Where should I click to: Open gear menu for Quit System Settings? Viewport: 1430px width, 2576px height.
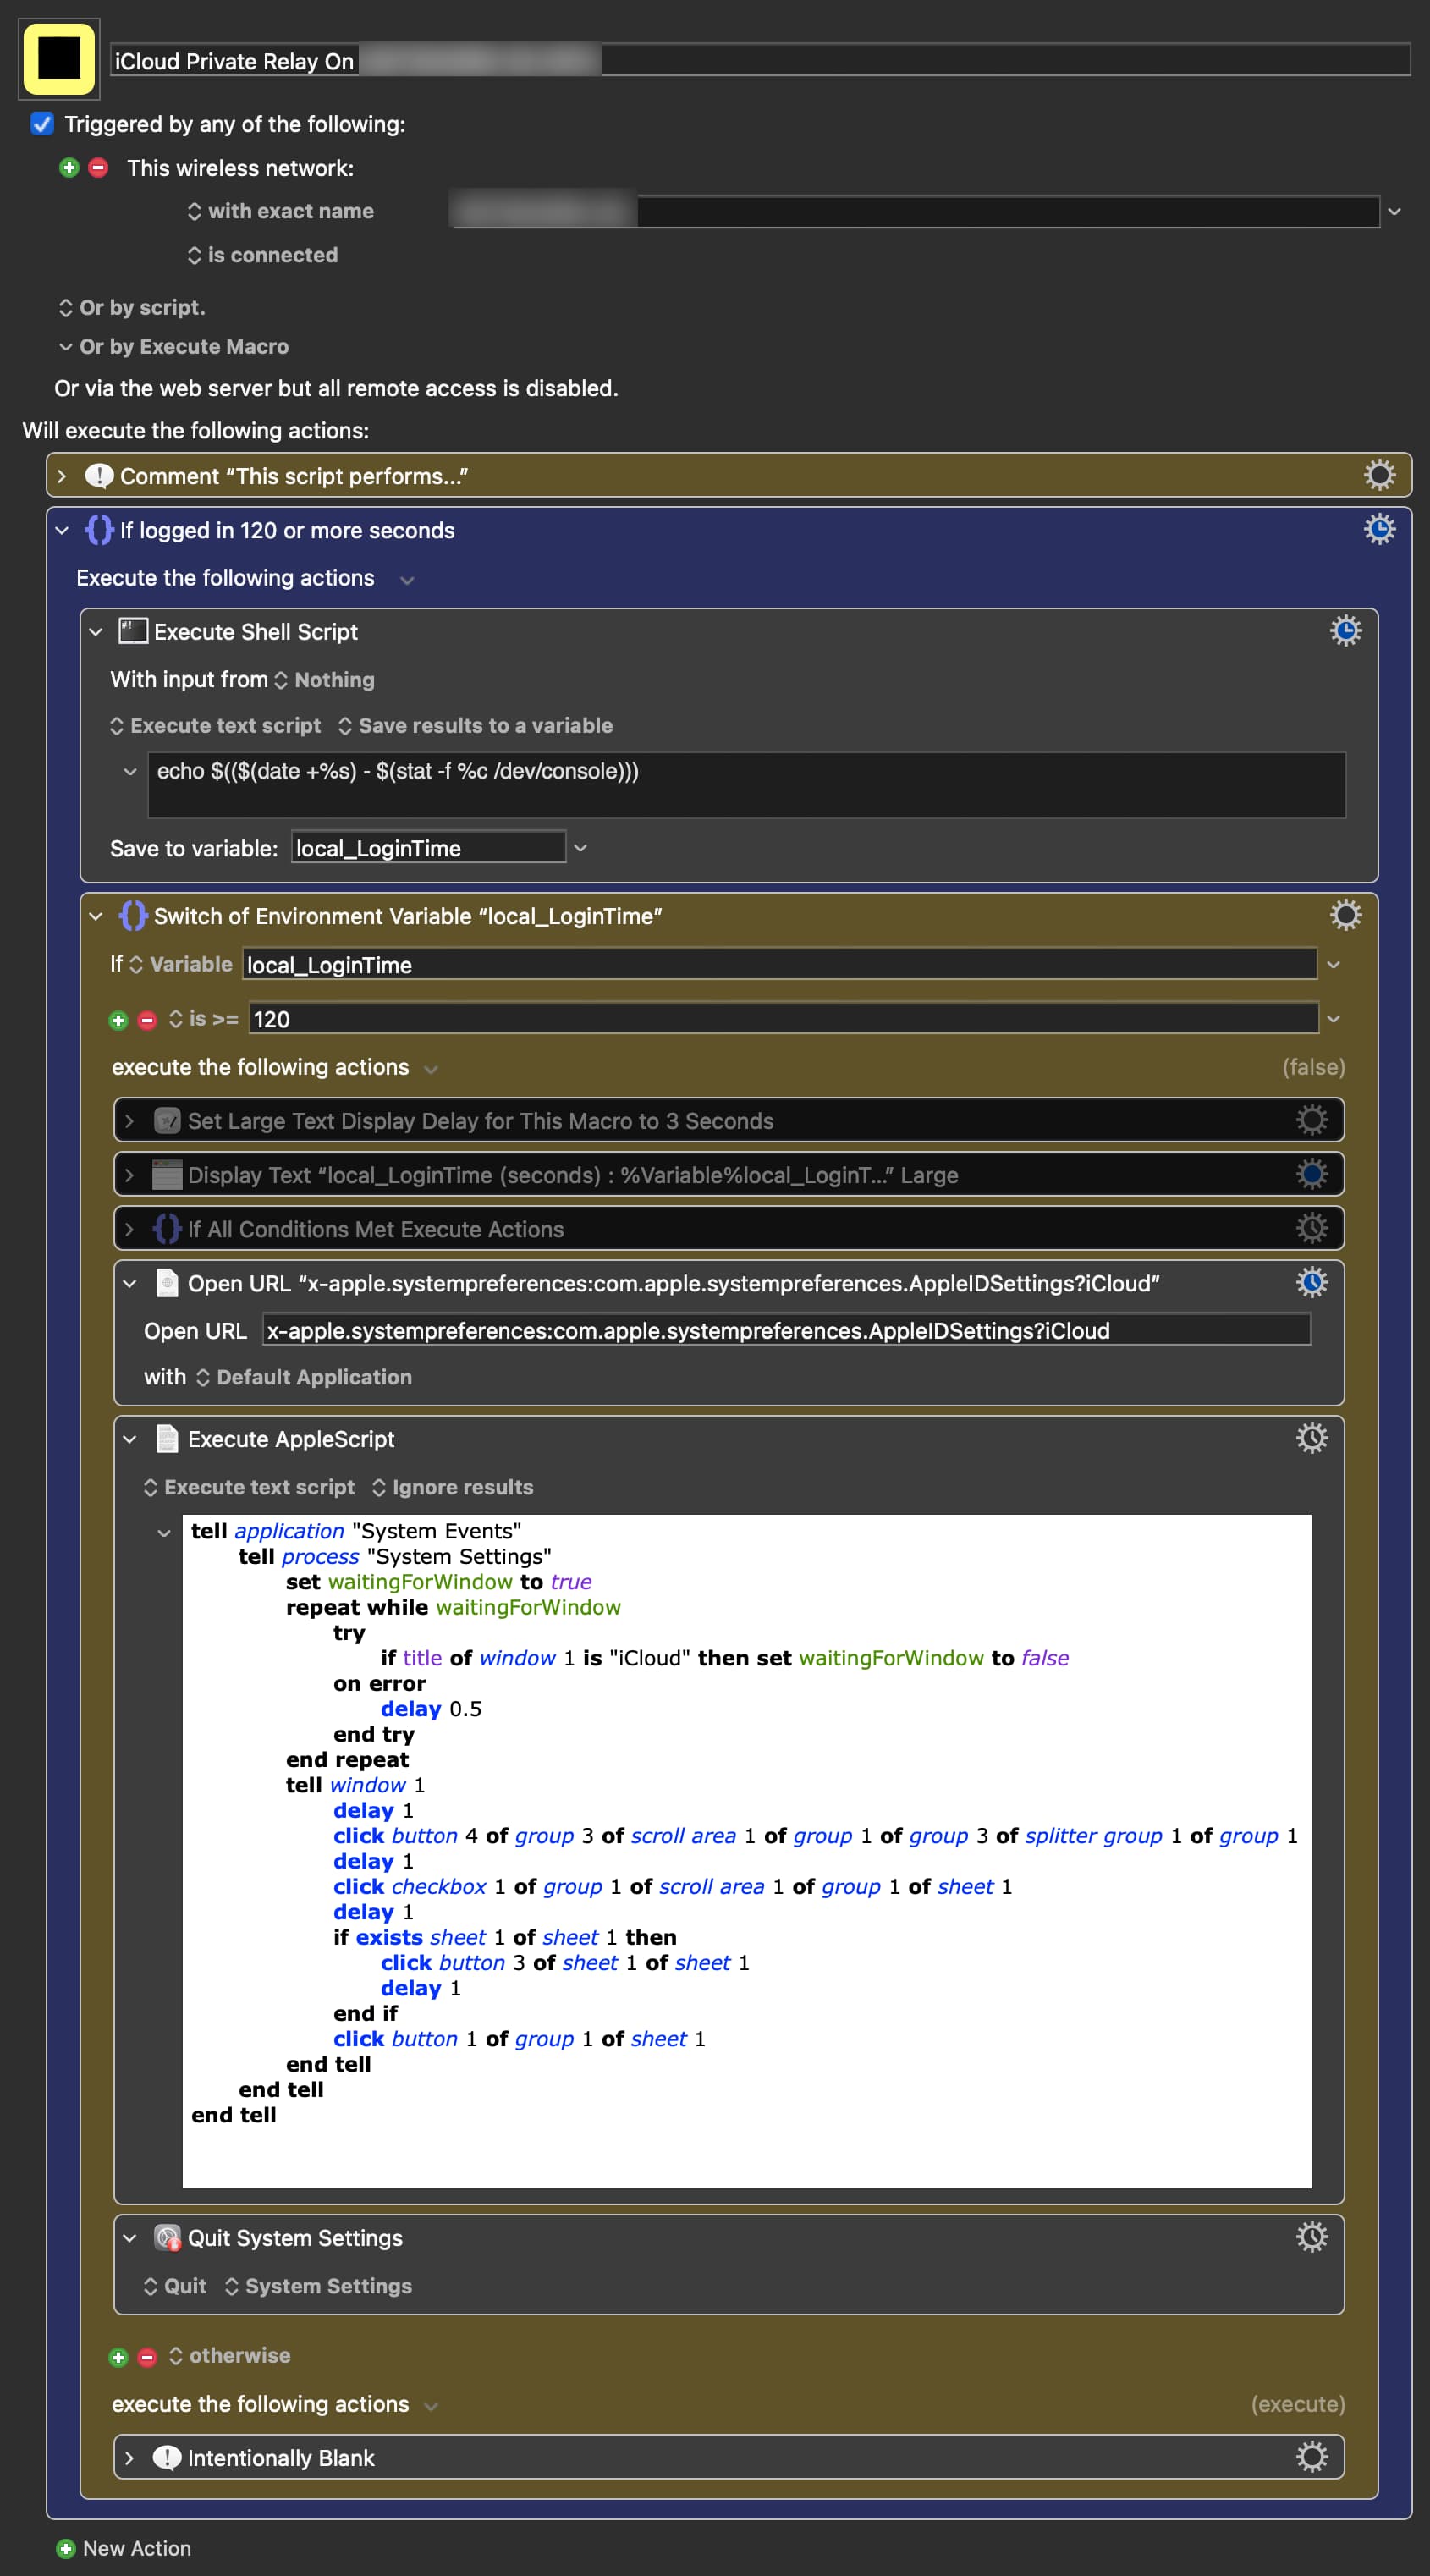1311,2237
